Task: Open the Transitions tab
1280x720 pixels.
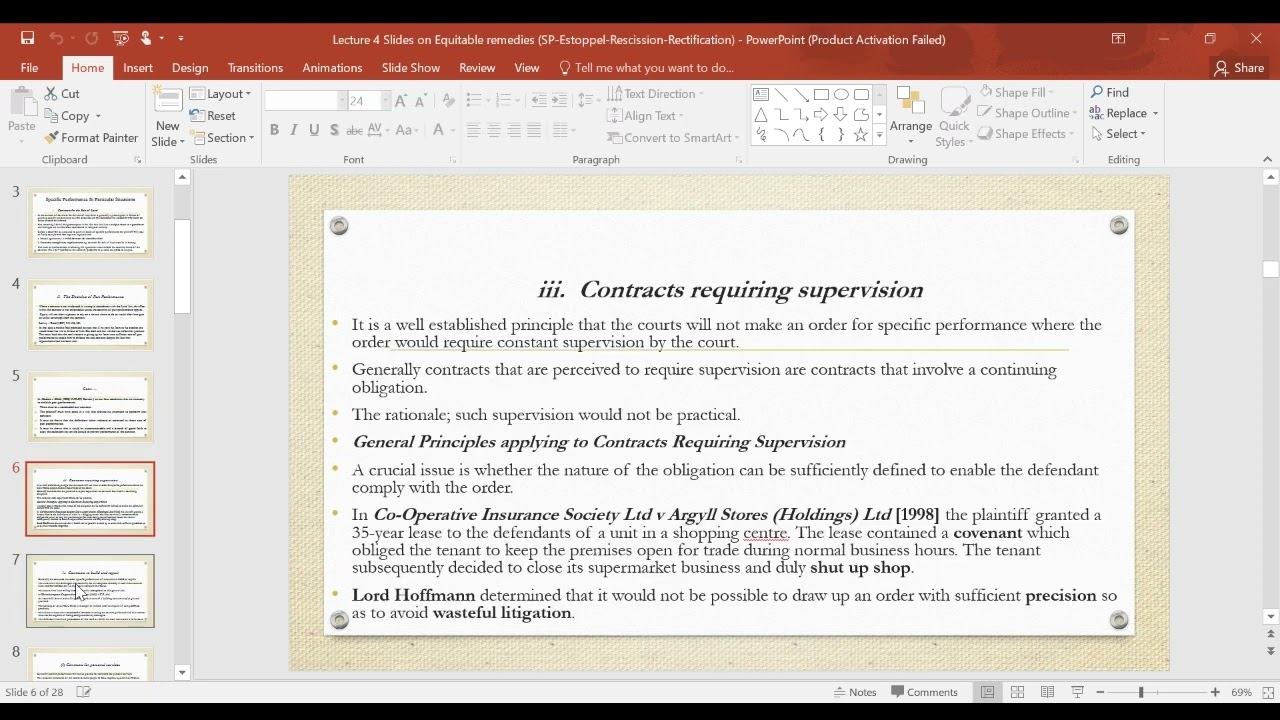Action: pyautogui.click(x=255, y=68)
